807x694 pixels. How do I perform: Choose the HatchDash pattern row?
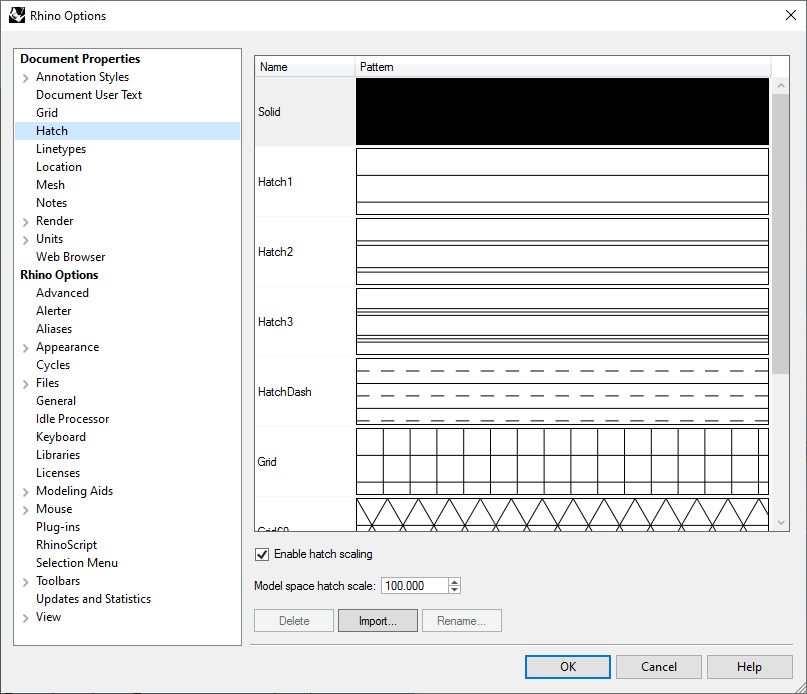click(285, 392)
